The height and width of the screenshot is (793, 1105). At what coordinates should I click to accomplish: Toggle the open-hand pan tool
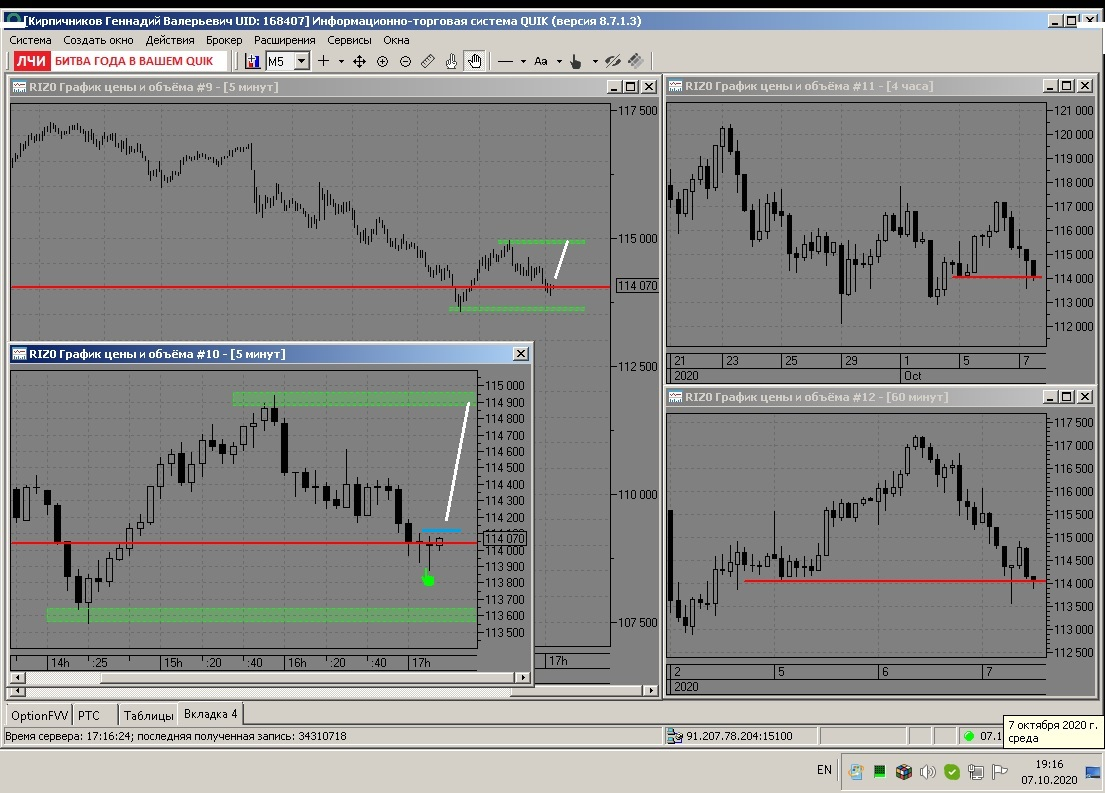tap(474, 61)
